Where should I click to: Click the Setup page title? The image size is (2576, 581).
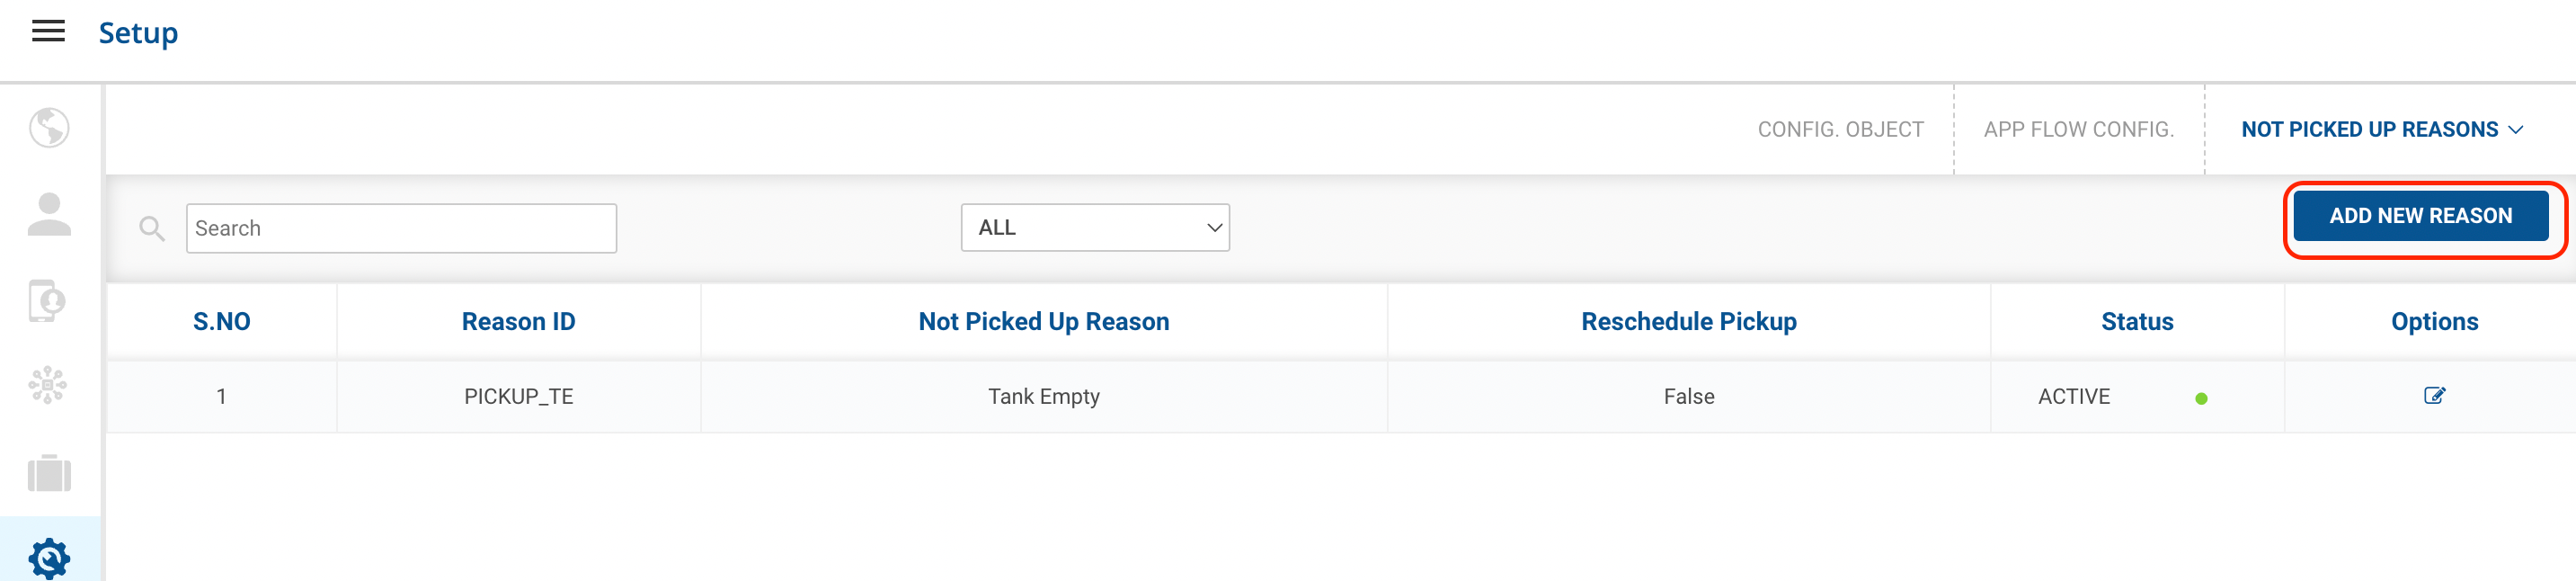138,33
